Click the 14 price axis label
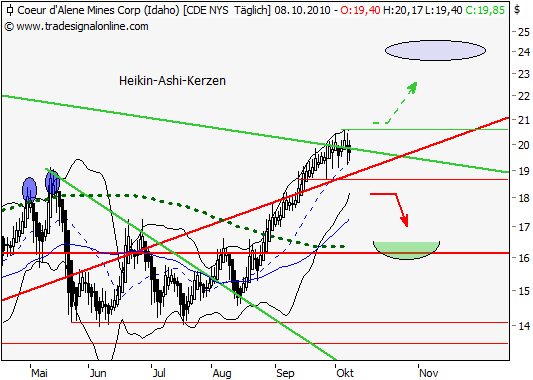Screen dimensions: 533x380 (523, 326)
